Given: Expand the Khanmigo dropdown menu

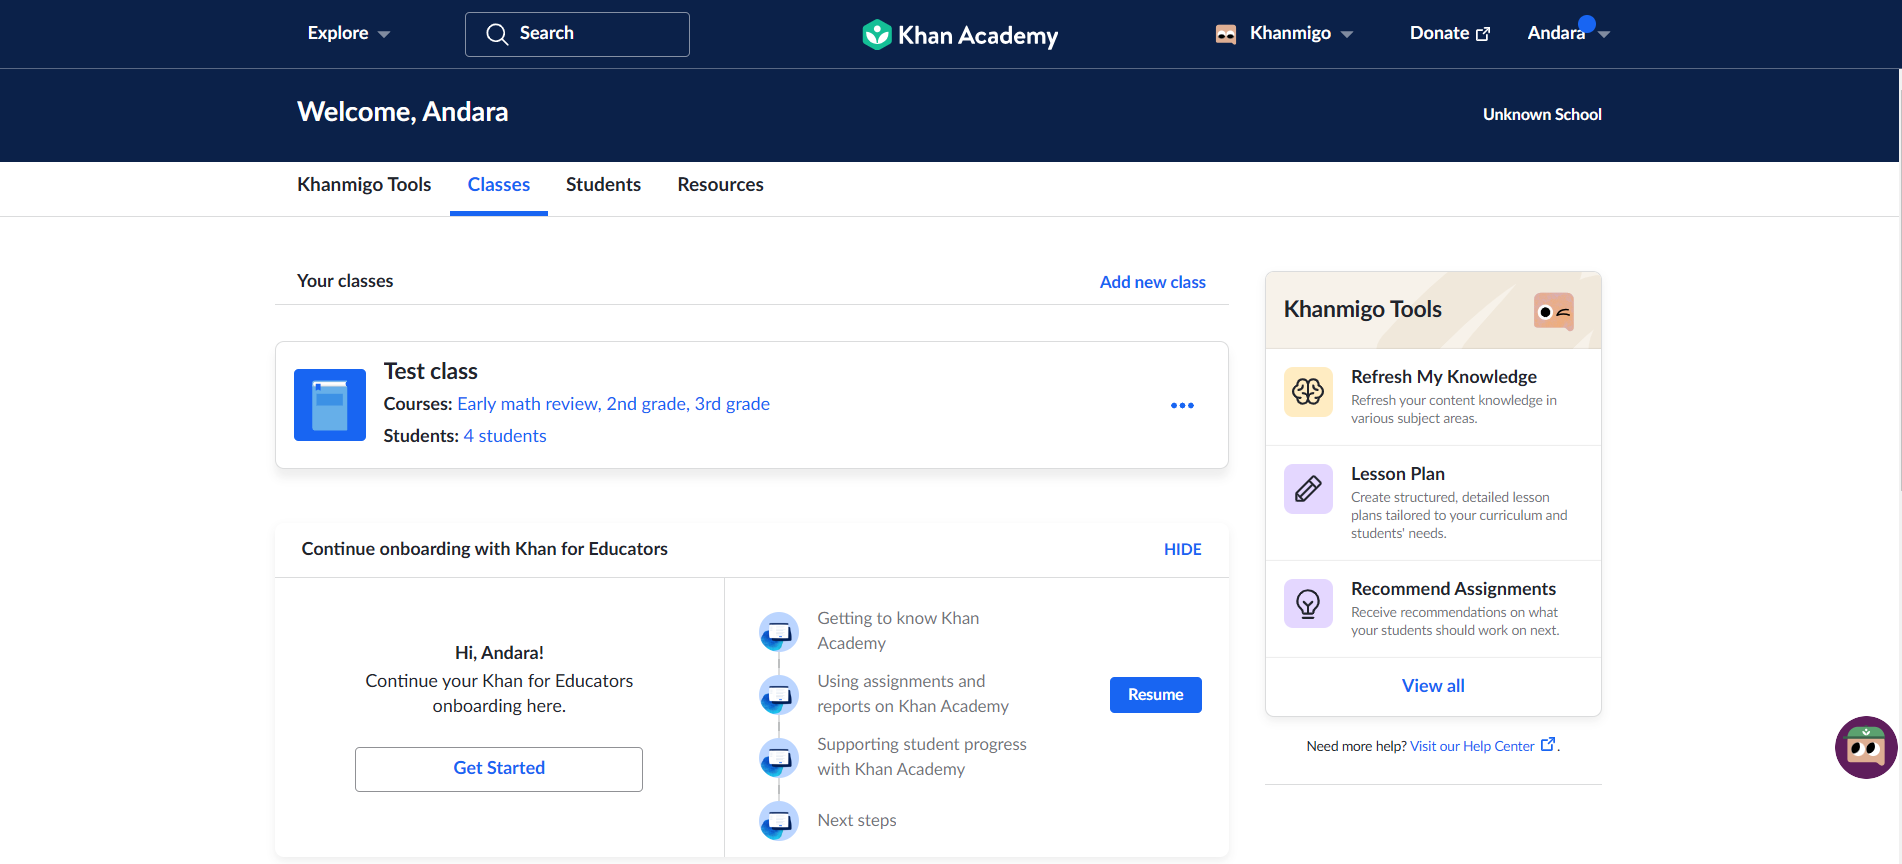Looking at the screenshot, I should pyautogui.click(x=1301, y=33).
